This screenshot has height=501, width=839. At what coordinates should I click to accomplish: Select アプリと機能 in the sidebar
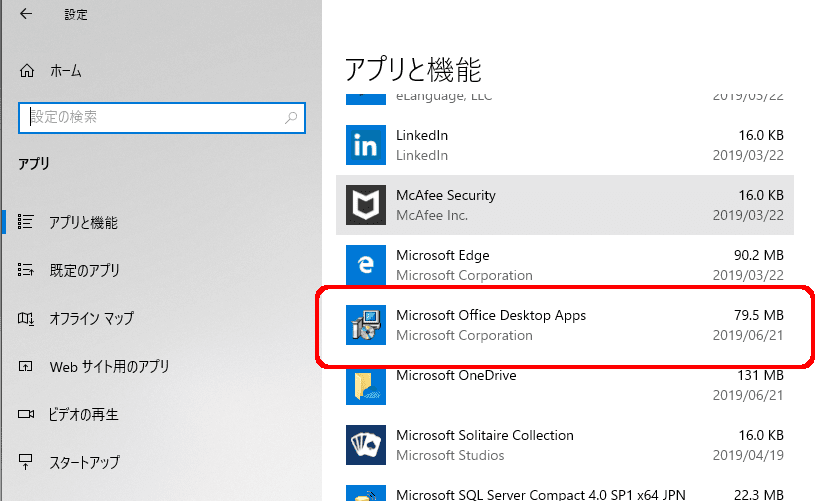83,222
